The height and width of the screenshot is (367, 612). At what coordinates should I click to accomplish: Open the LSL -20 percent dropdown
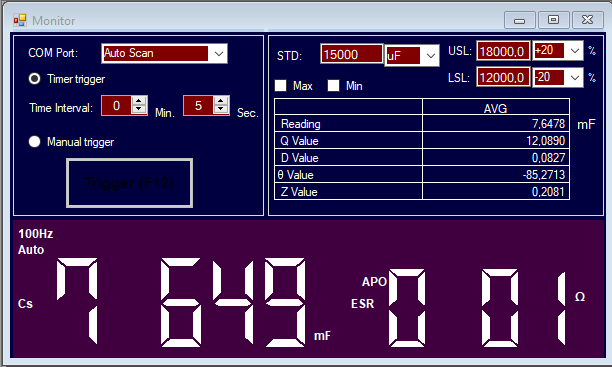(575, 78)
